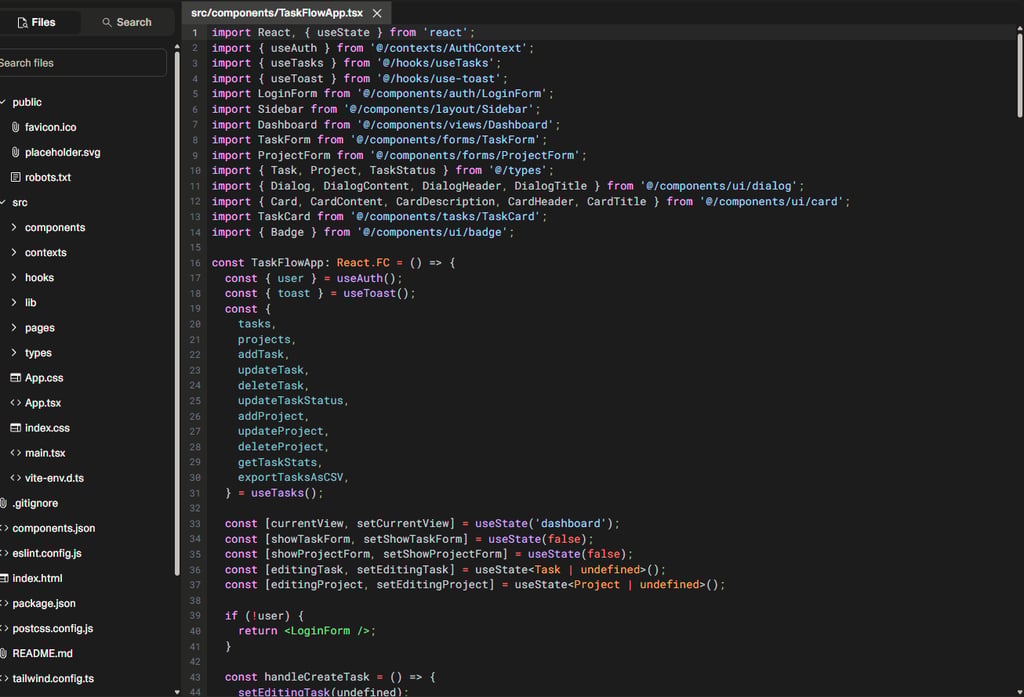Click the main.tsx code icon

click(15, 453)
